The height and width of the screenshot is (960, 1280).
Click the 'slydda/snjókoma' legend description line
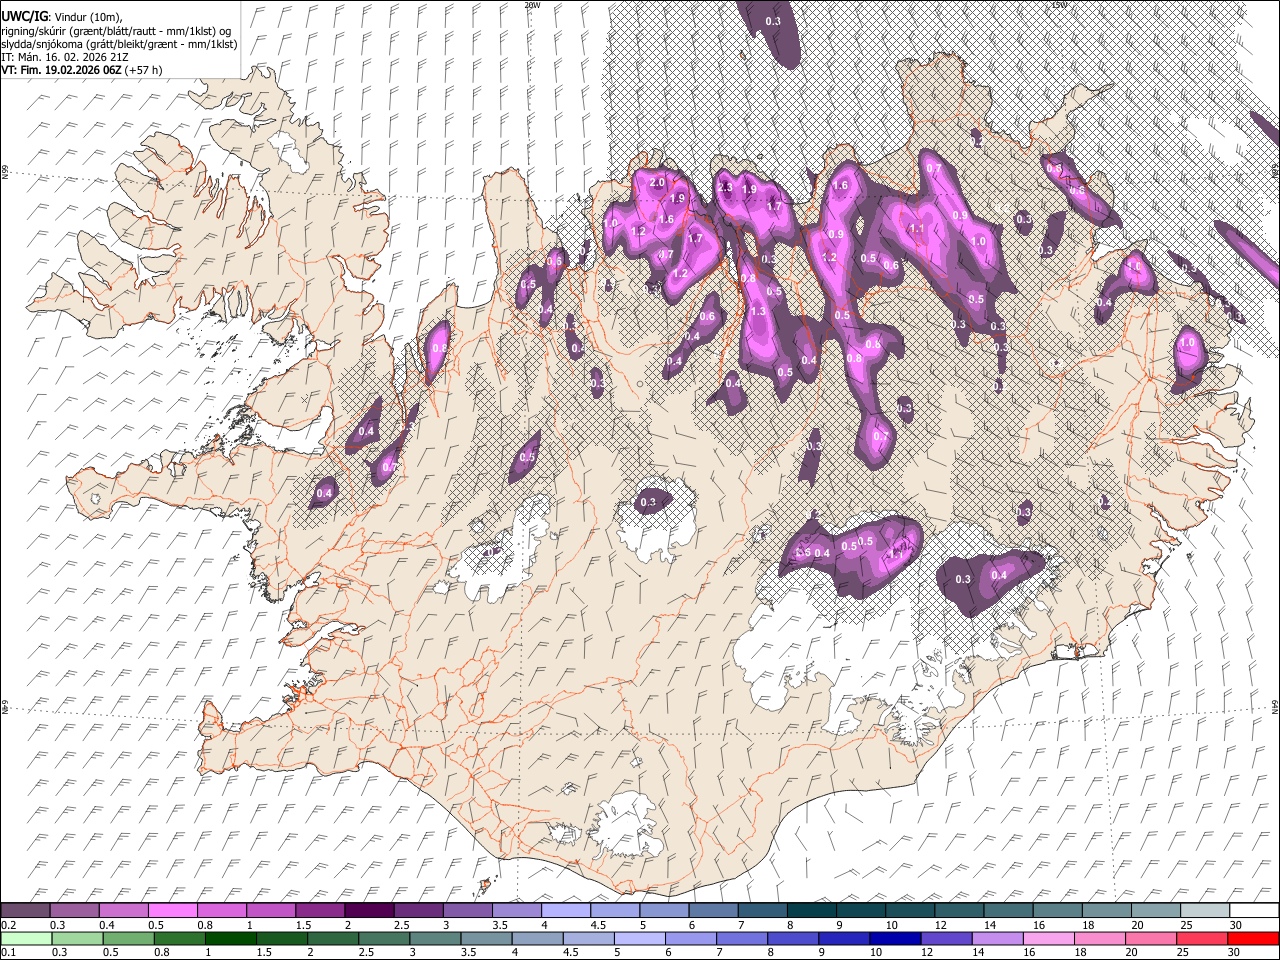coord(119,44)
